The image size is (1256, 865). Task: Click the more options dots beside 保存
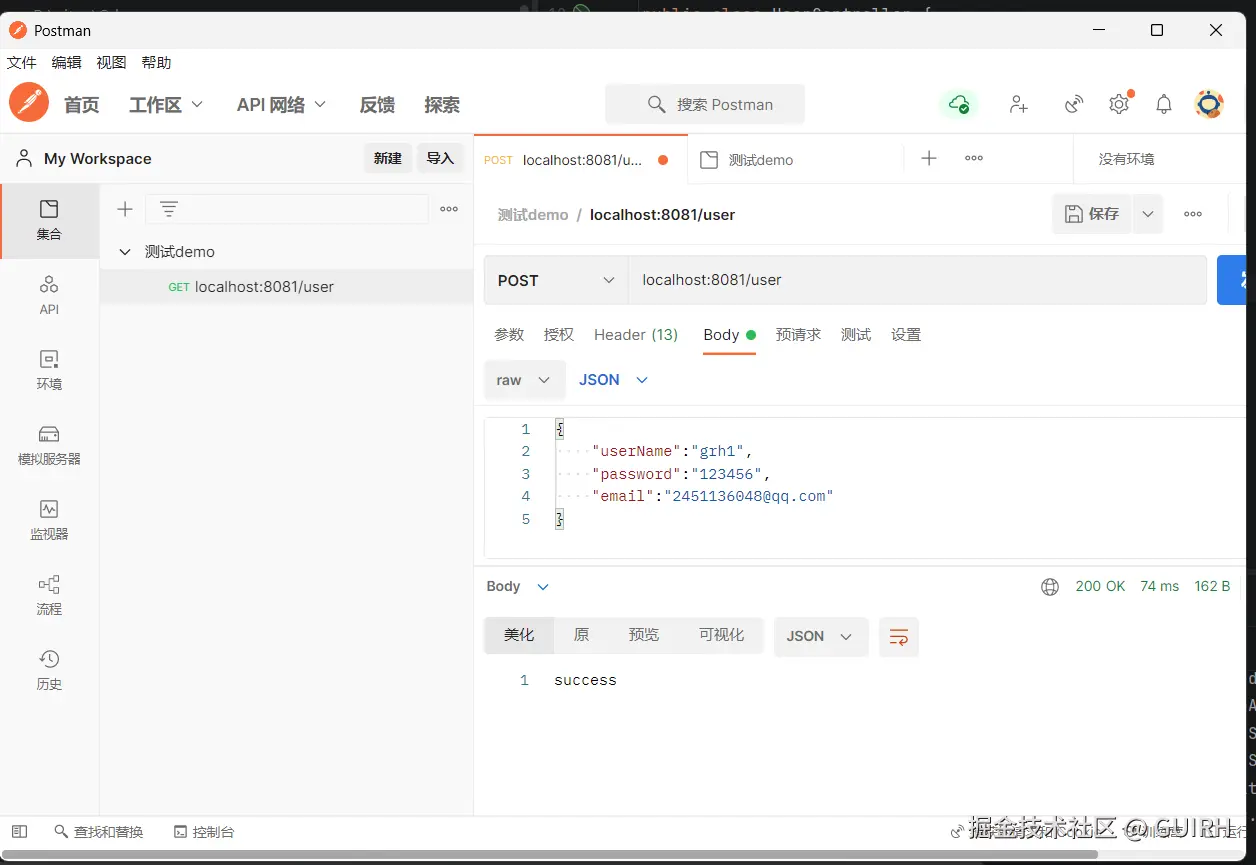pyautogui.click(x=1193, y=214)
